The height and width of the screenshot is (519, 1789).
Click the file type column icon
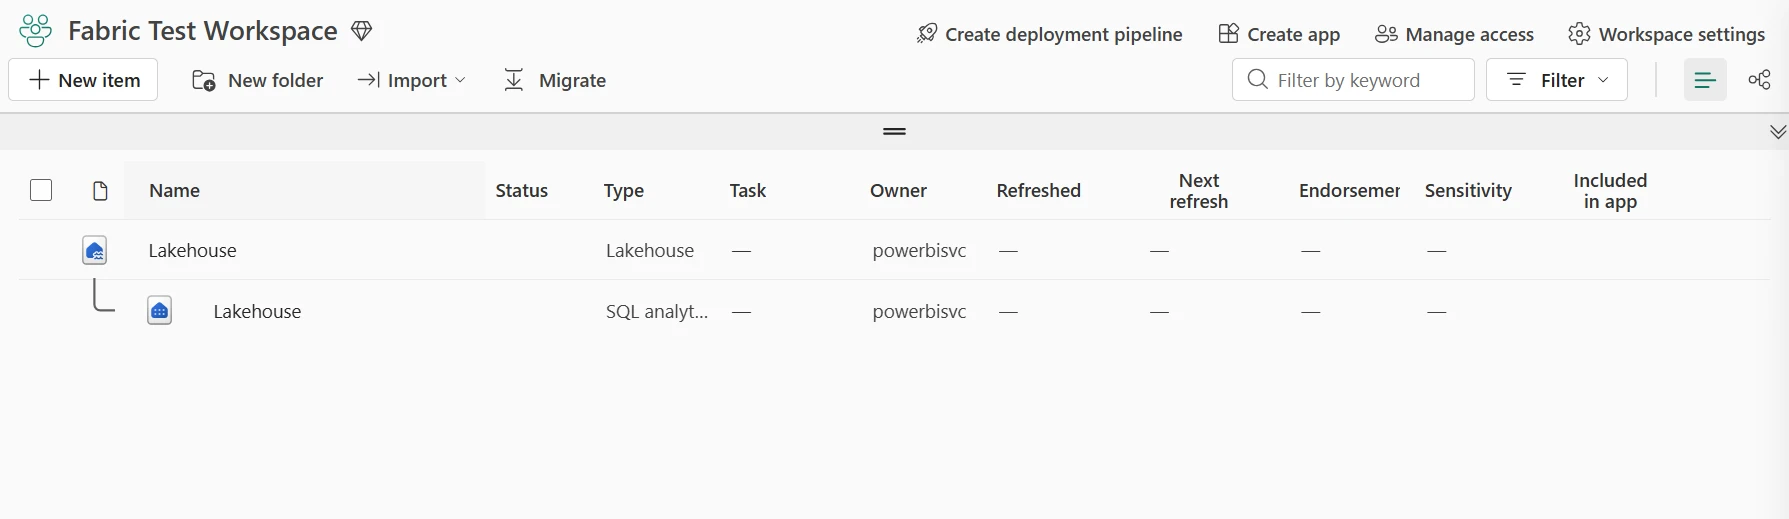[x=100, y=191]
